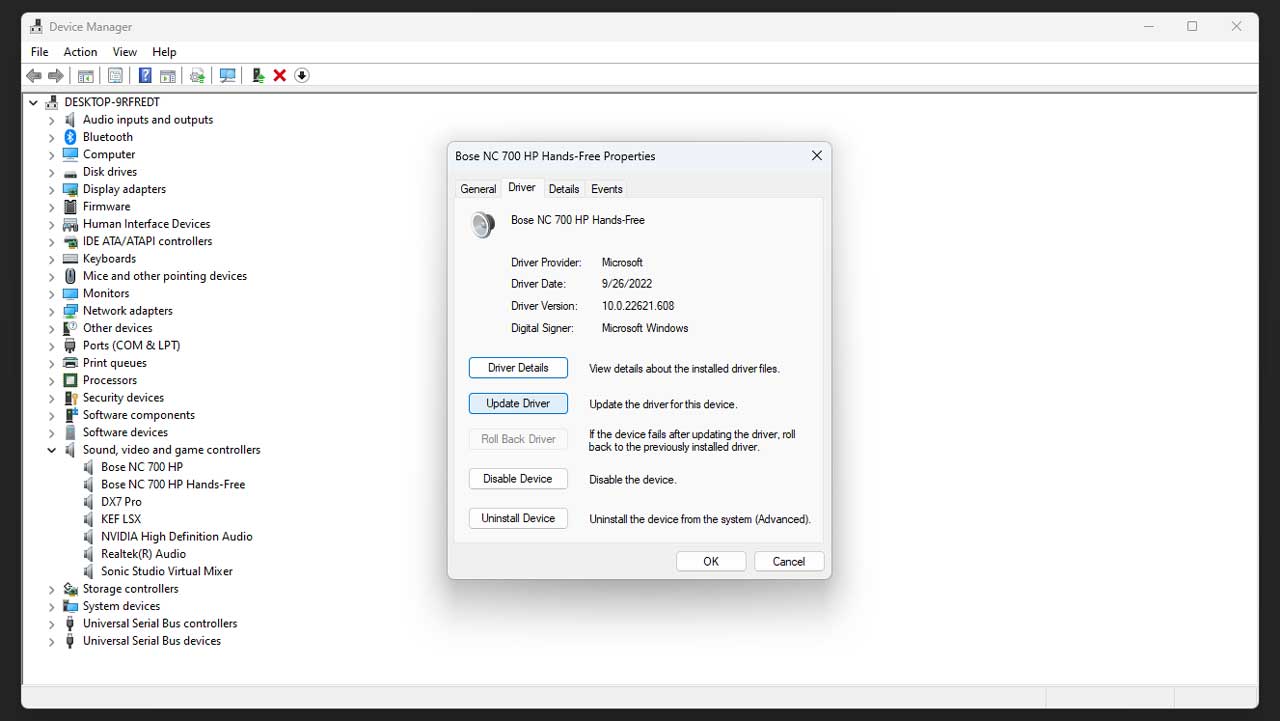Click the Back arrow toolbar icon
The height and width of the screenshot is (721, 1280).
(x=34, y=76)
